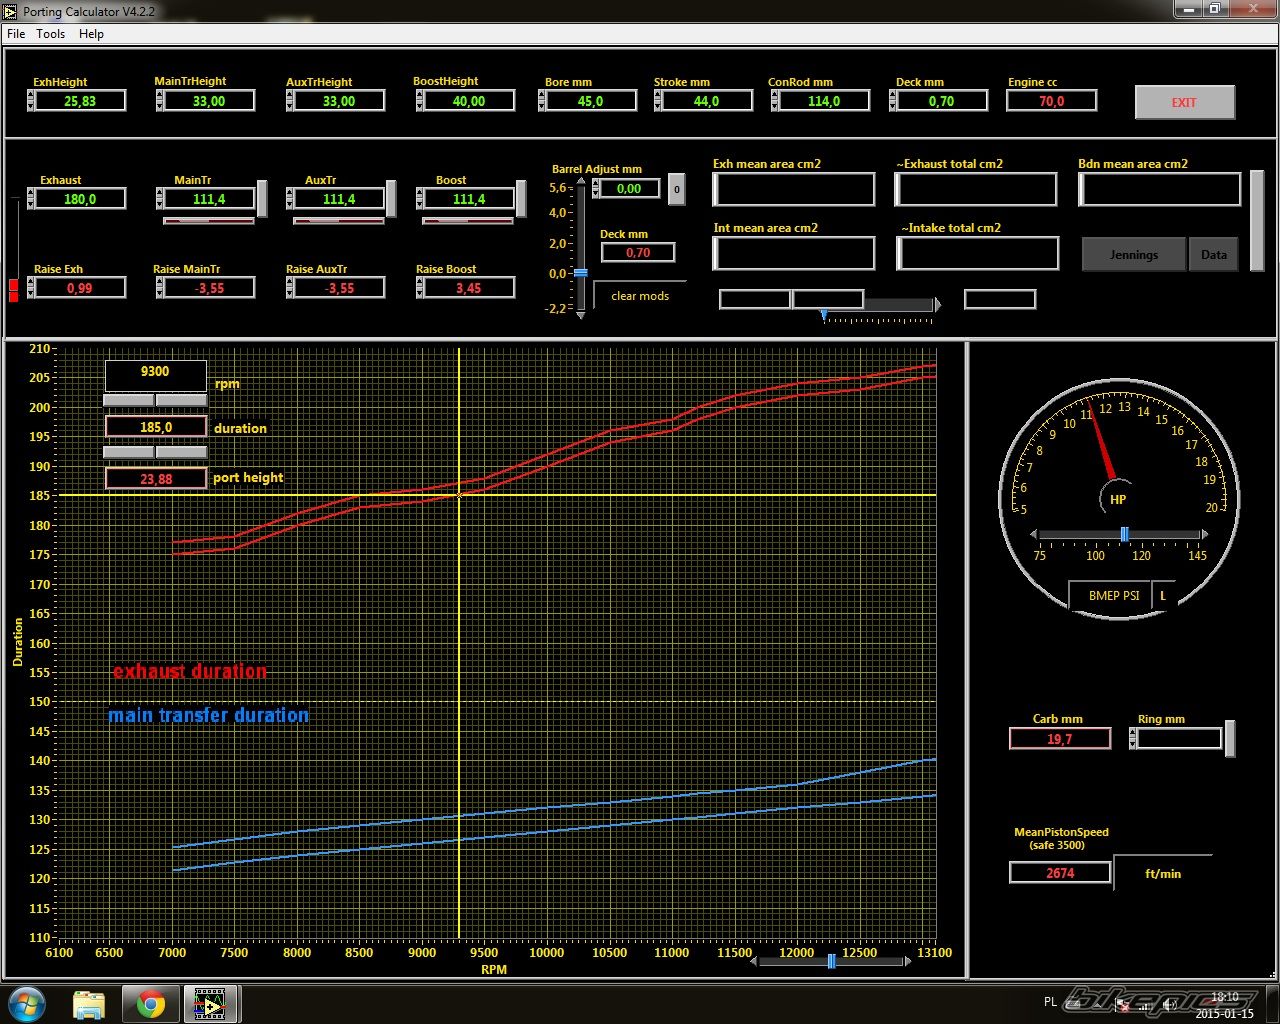1280x1024 pixels.
Task: Click the Exh mean area cm2 field
Action: (793, 189)
